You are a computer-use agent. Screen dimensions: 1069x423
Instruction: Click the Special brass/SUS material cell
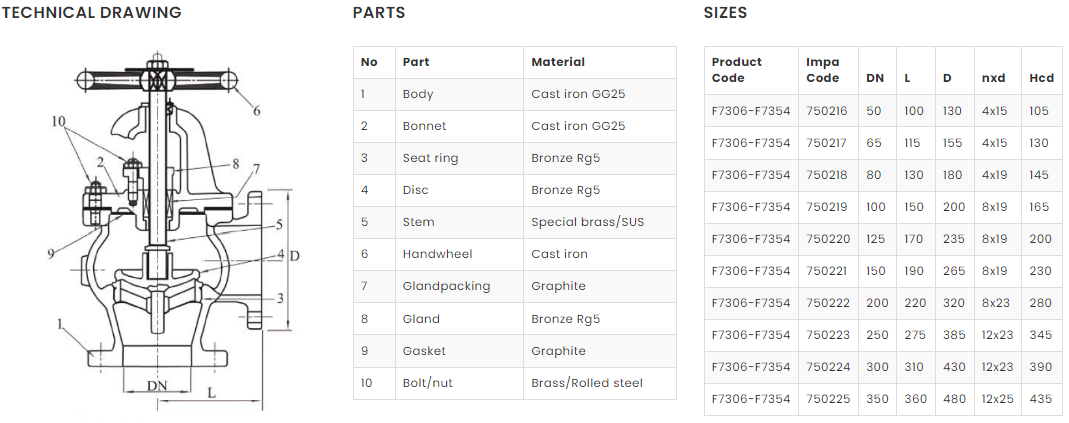[x=587, y=222]
